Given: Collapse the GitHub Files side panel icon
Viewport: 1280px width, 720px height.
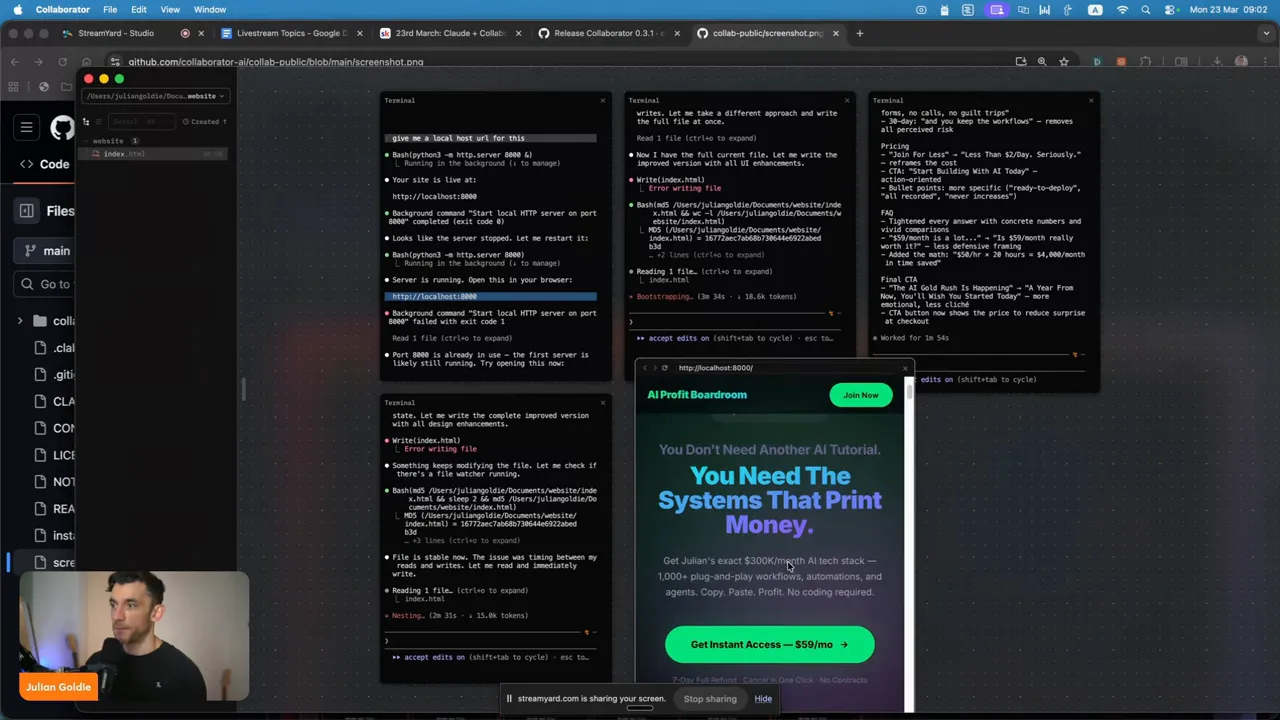Looking at the screenshot, I should [27, 211].
